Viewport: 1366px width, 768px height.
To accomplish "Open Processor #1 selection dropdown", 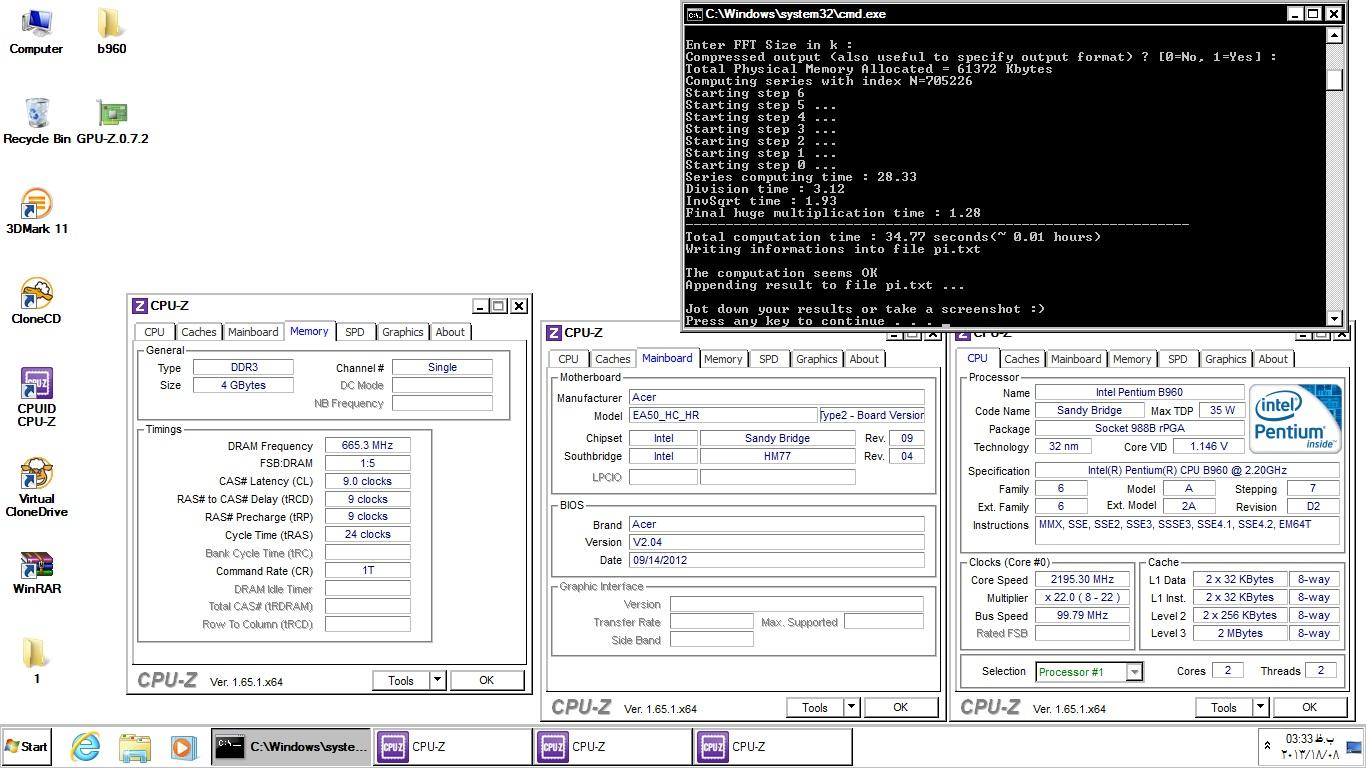I will pos(1089,671).
